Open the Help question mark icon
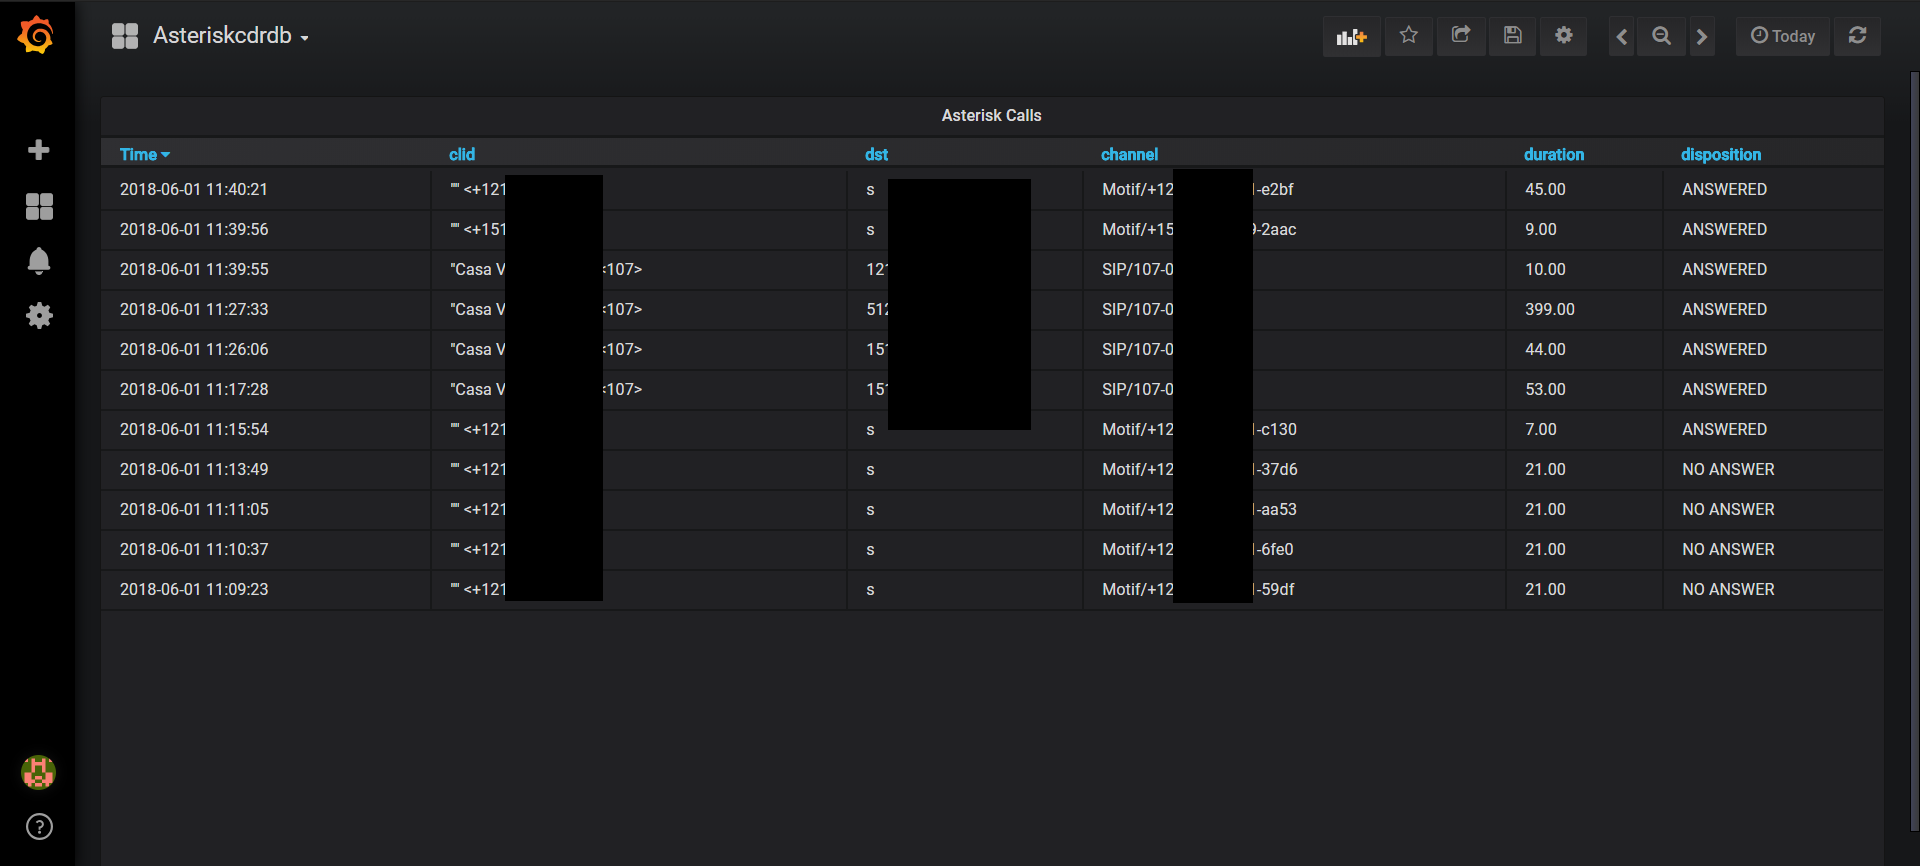The width and height of the screenshot is (1920, 866). click(x=39, y=827)
